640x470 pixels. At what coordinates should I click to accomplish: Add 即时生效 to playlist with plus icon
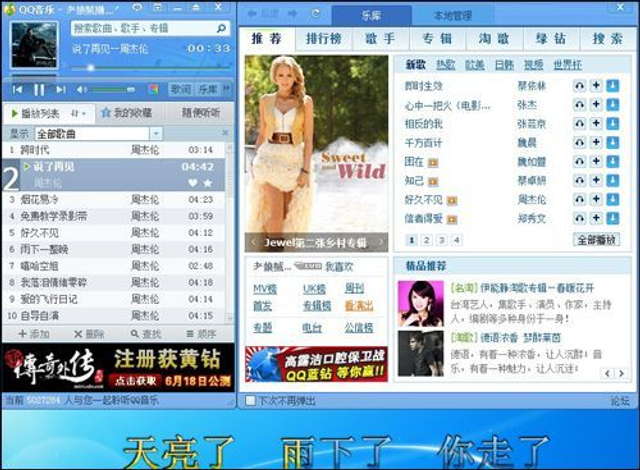pyautogui.click(x=596, y=86)
